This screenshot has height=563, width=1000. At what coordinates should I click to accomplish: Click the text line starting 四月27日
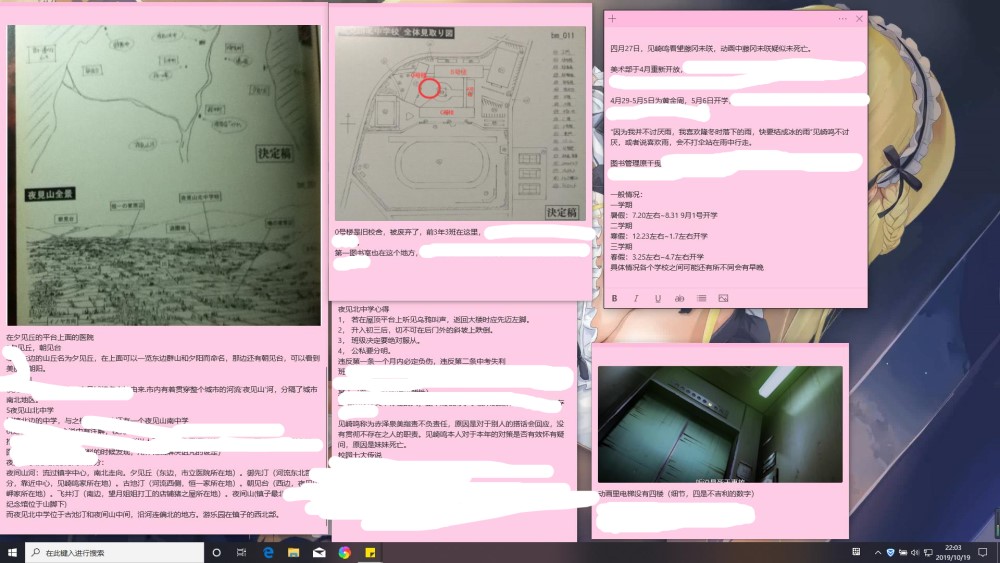(x=710, y=48)
